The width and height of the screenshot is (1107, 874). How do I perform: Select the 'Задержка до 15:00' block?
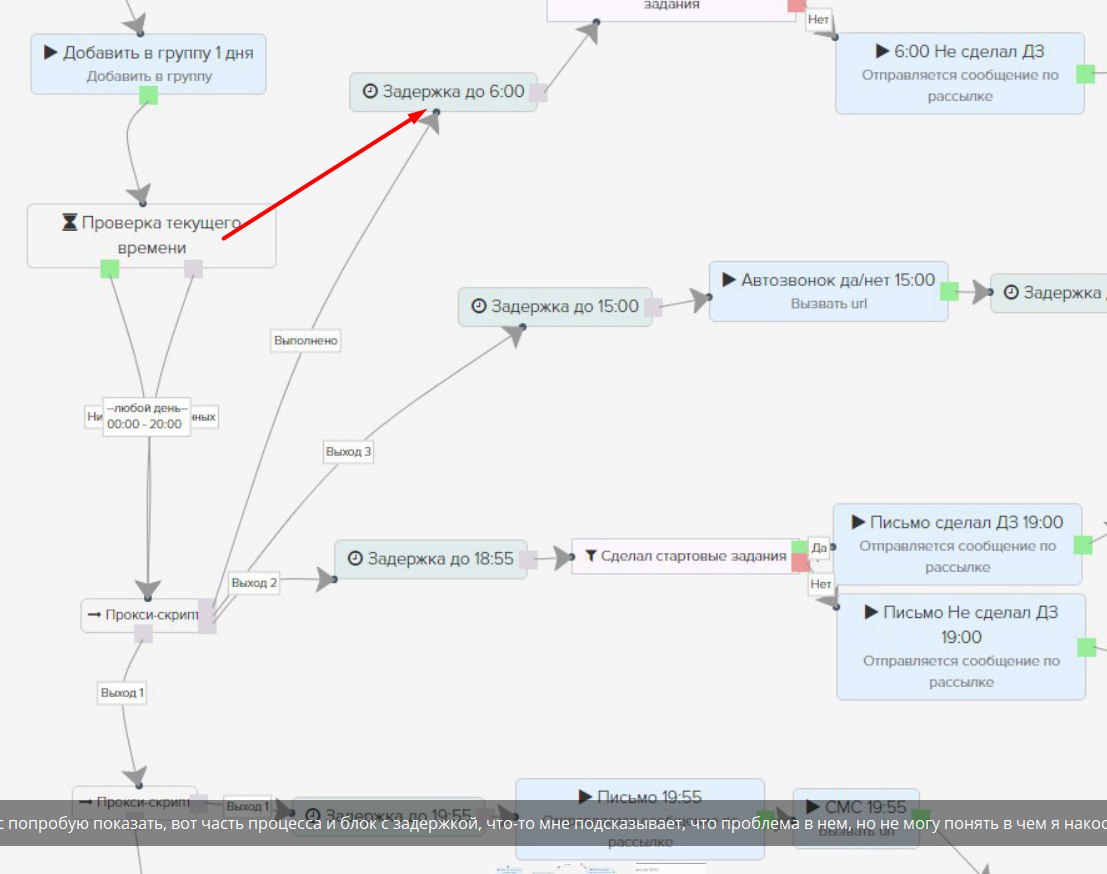point(555,306)
